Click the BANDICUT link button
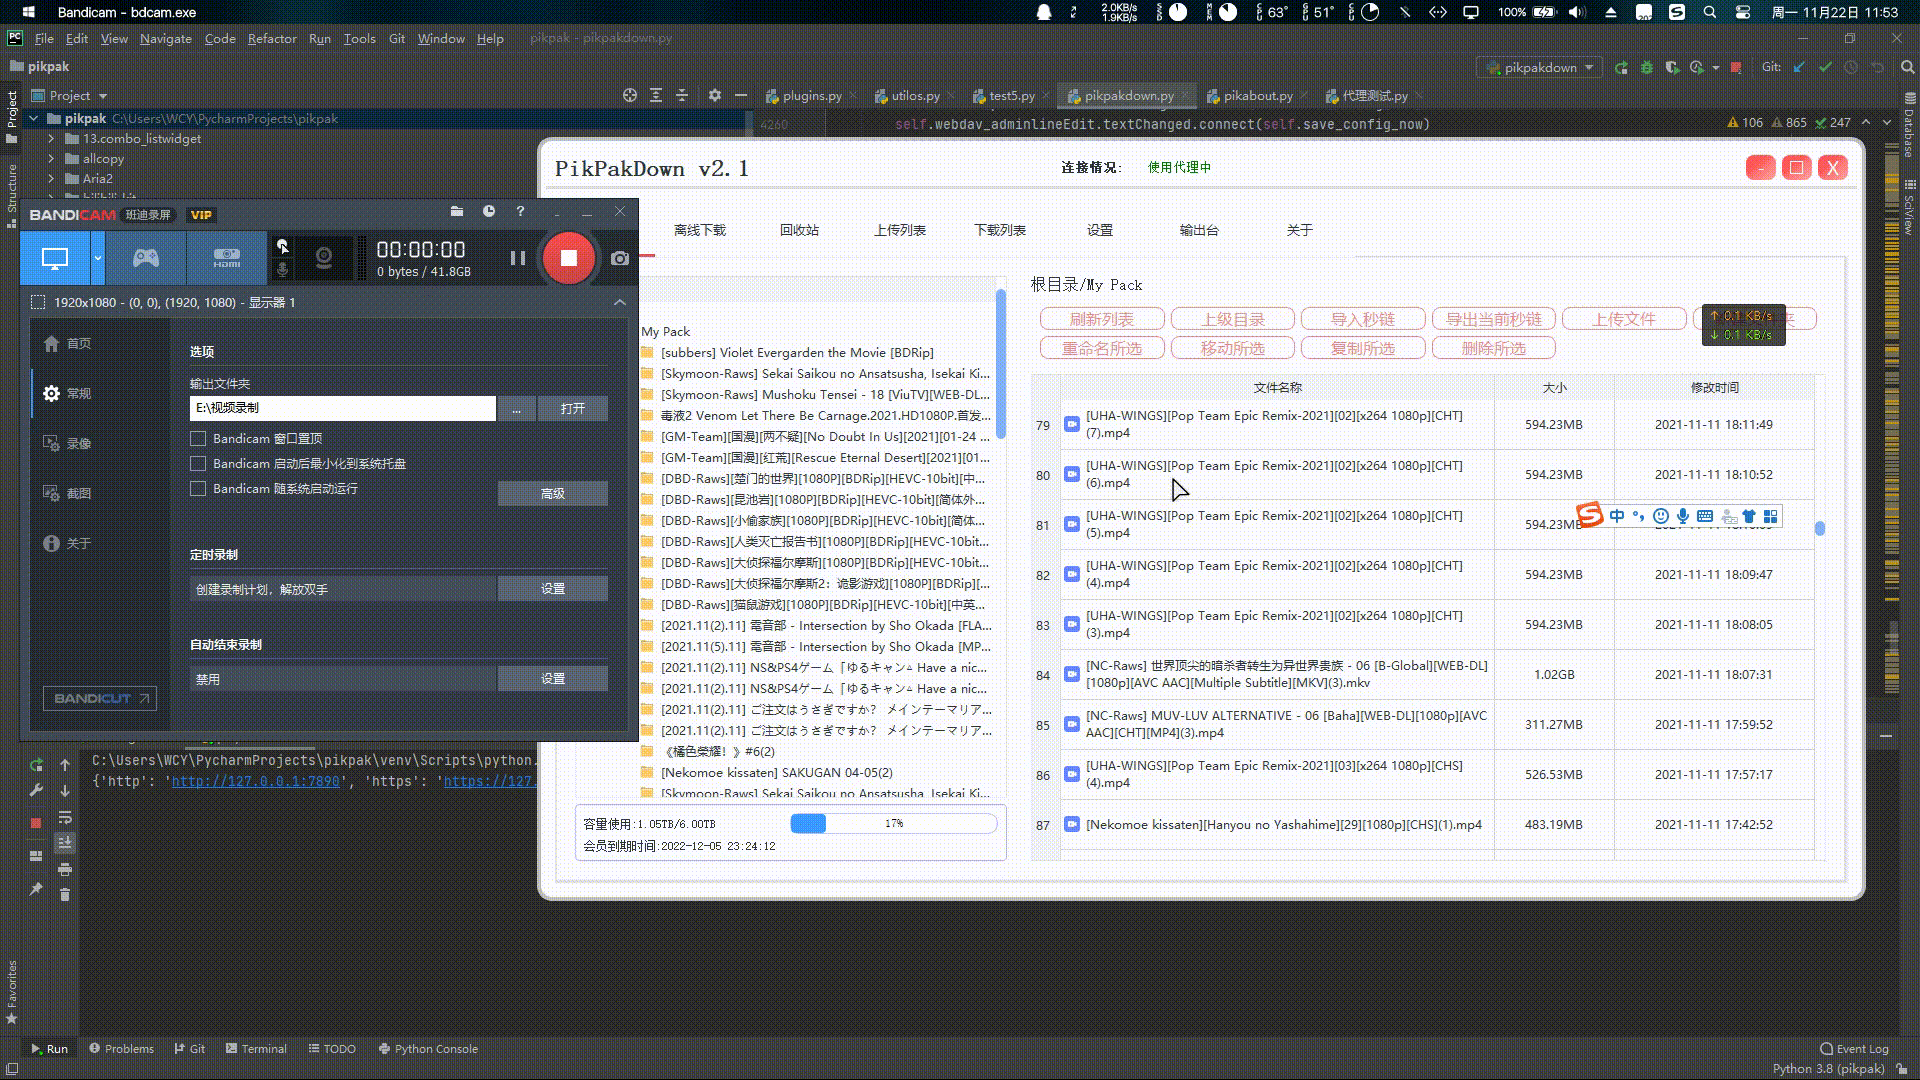The height and width of the screenshot is (1080, 1920). [100, 698]
